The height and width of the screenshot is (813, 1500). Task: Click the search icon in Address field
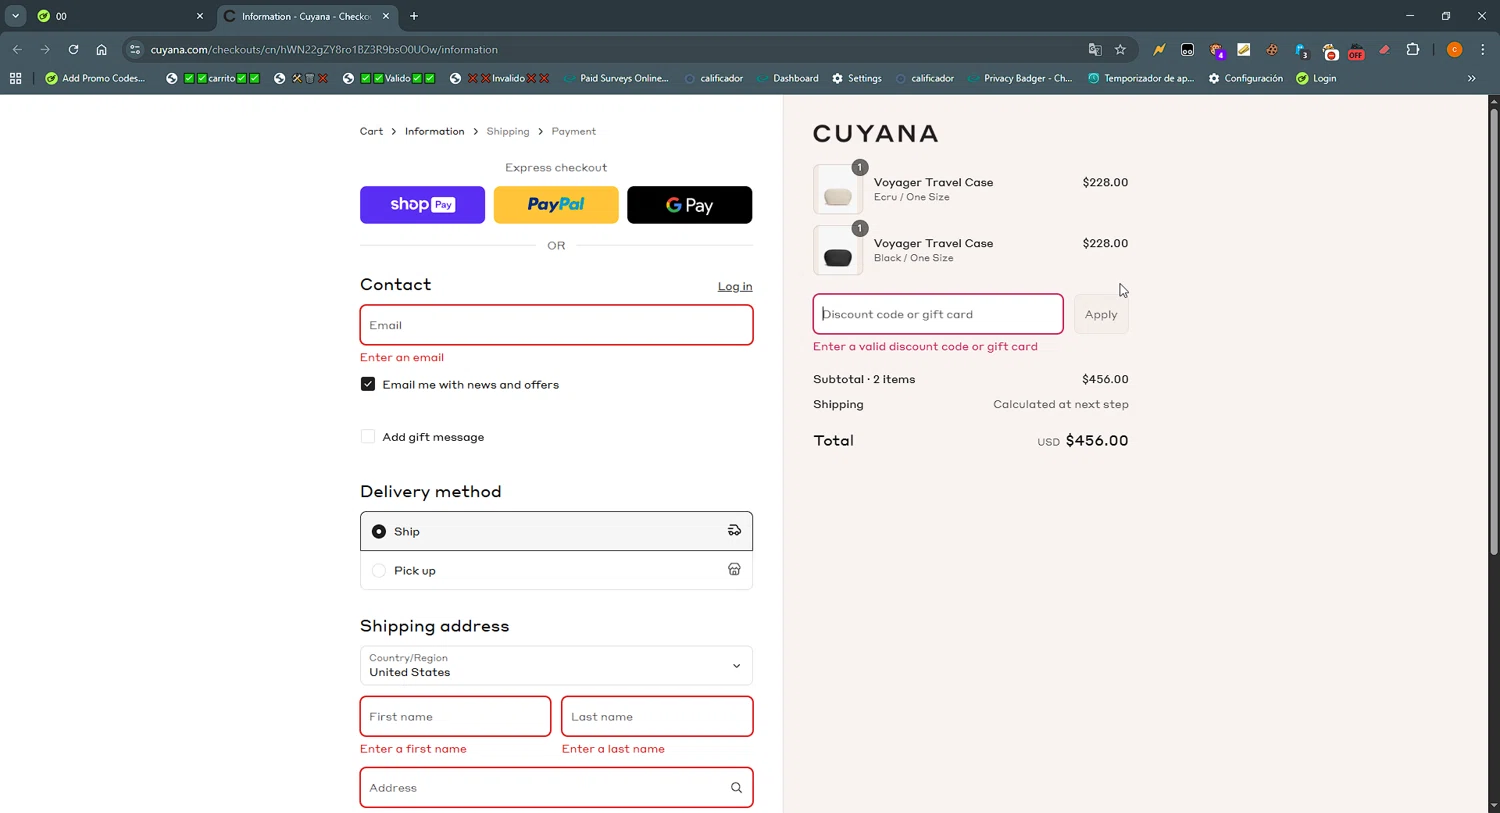pyautogui.click(x=736, y=788)
